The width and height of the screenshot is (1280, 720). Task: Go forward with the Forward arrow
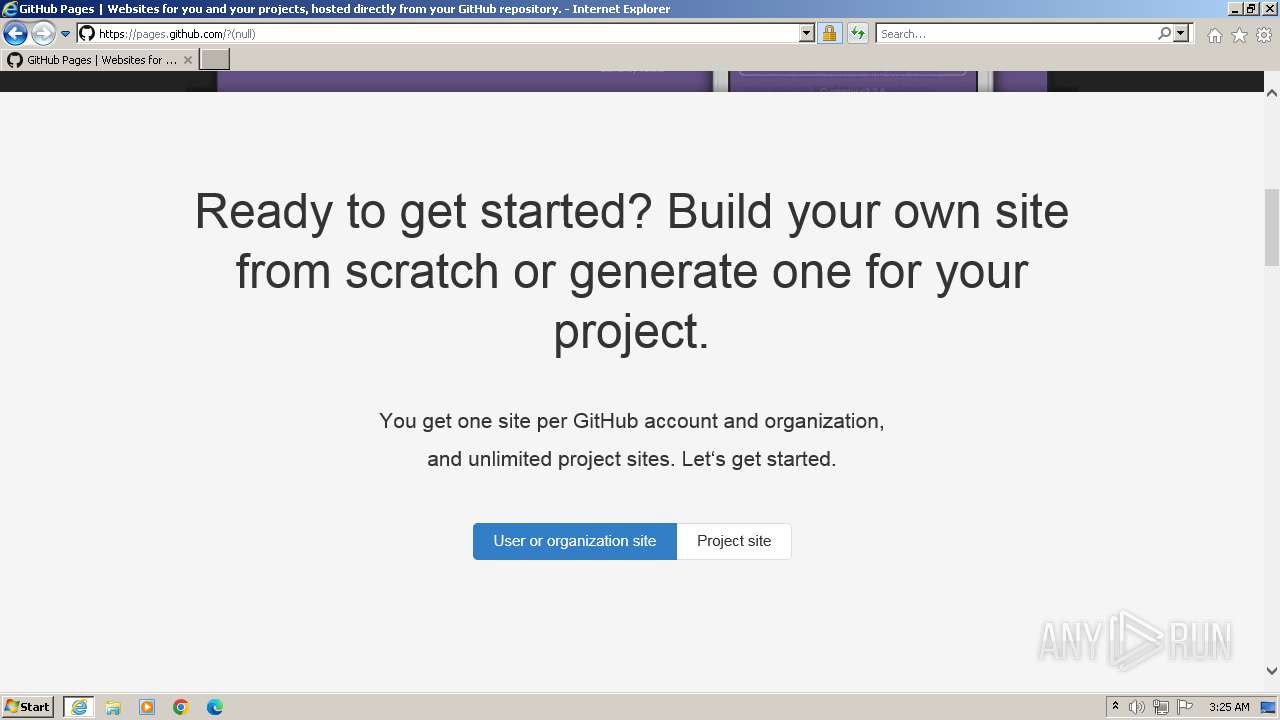tap(43, 33)
